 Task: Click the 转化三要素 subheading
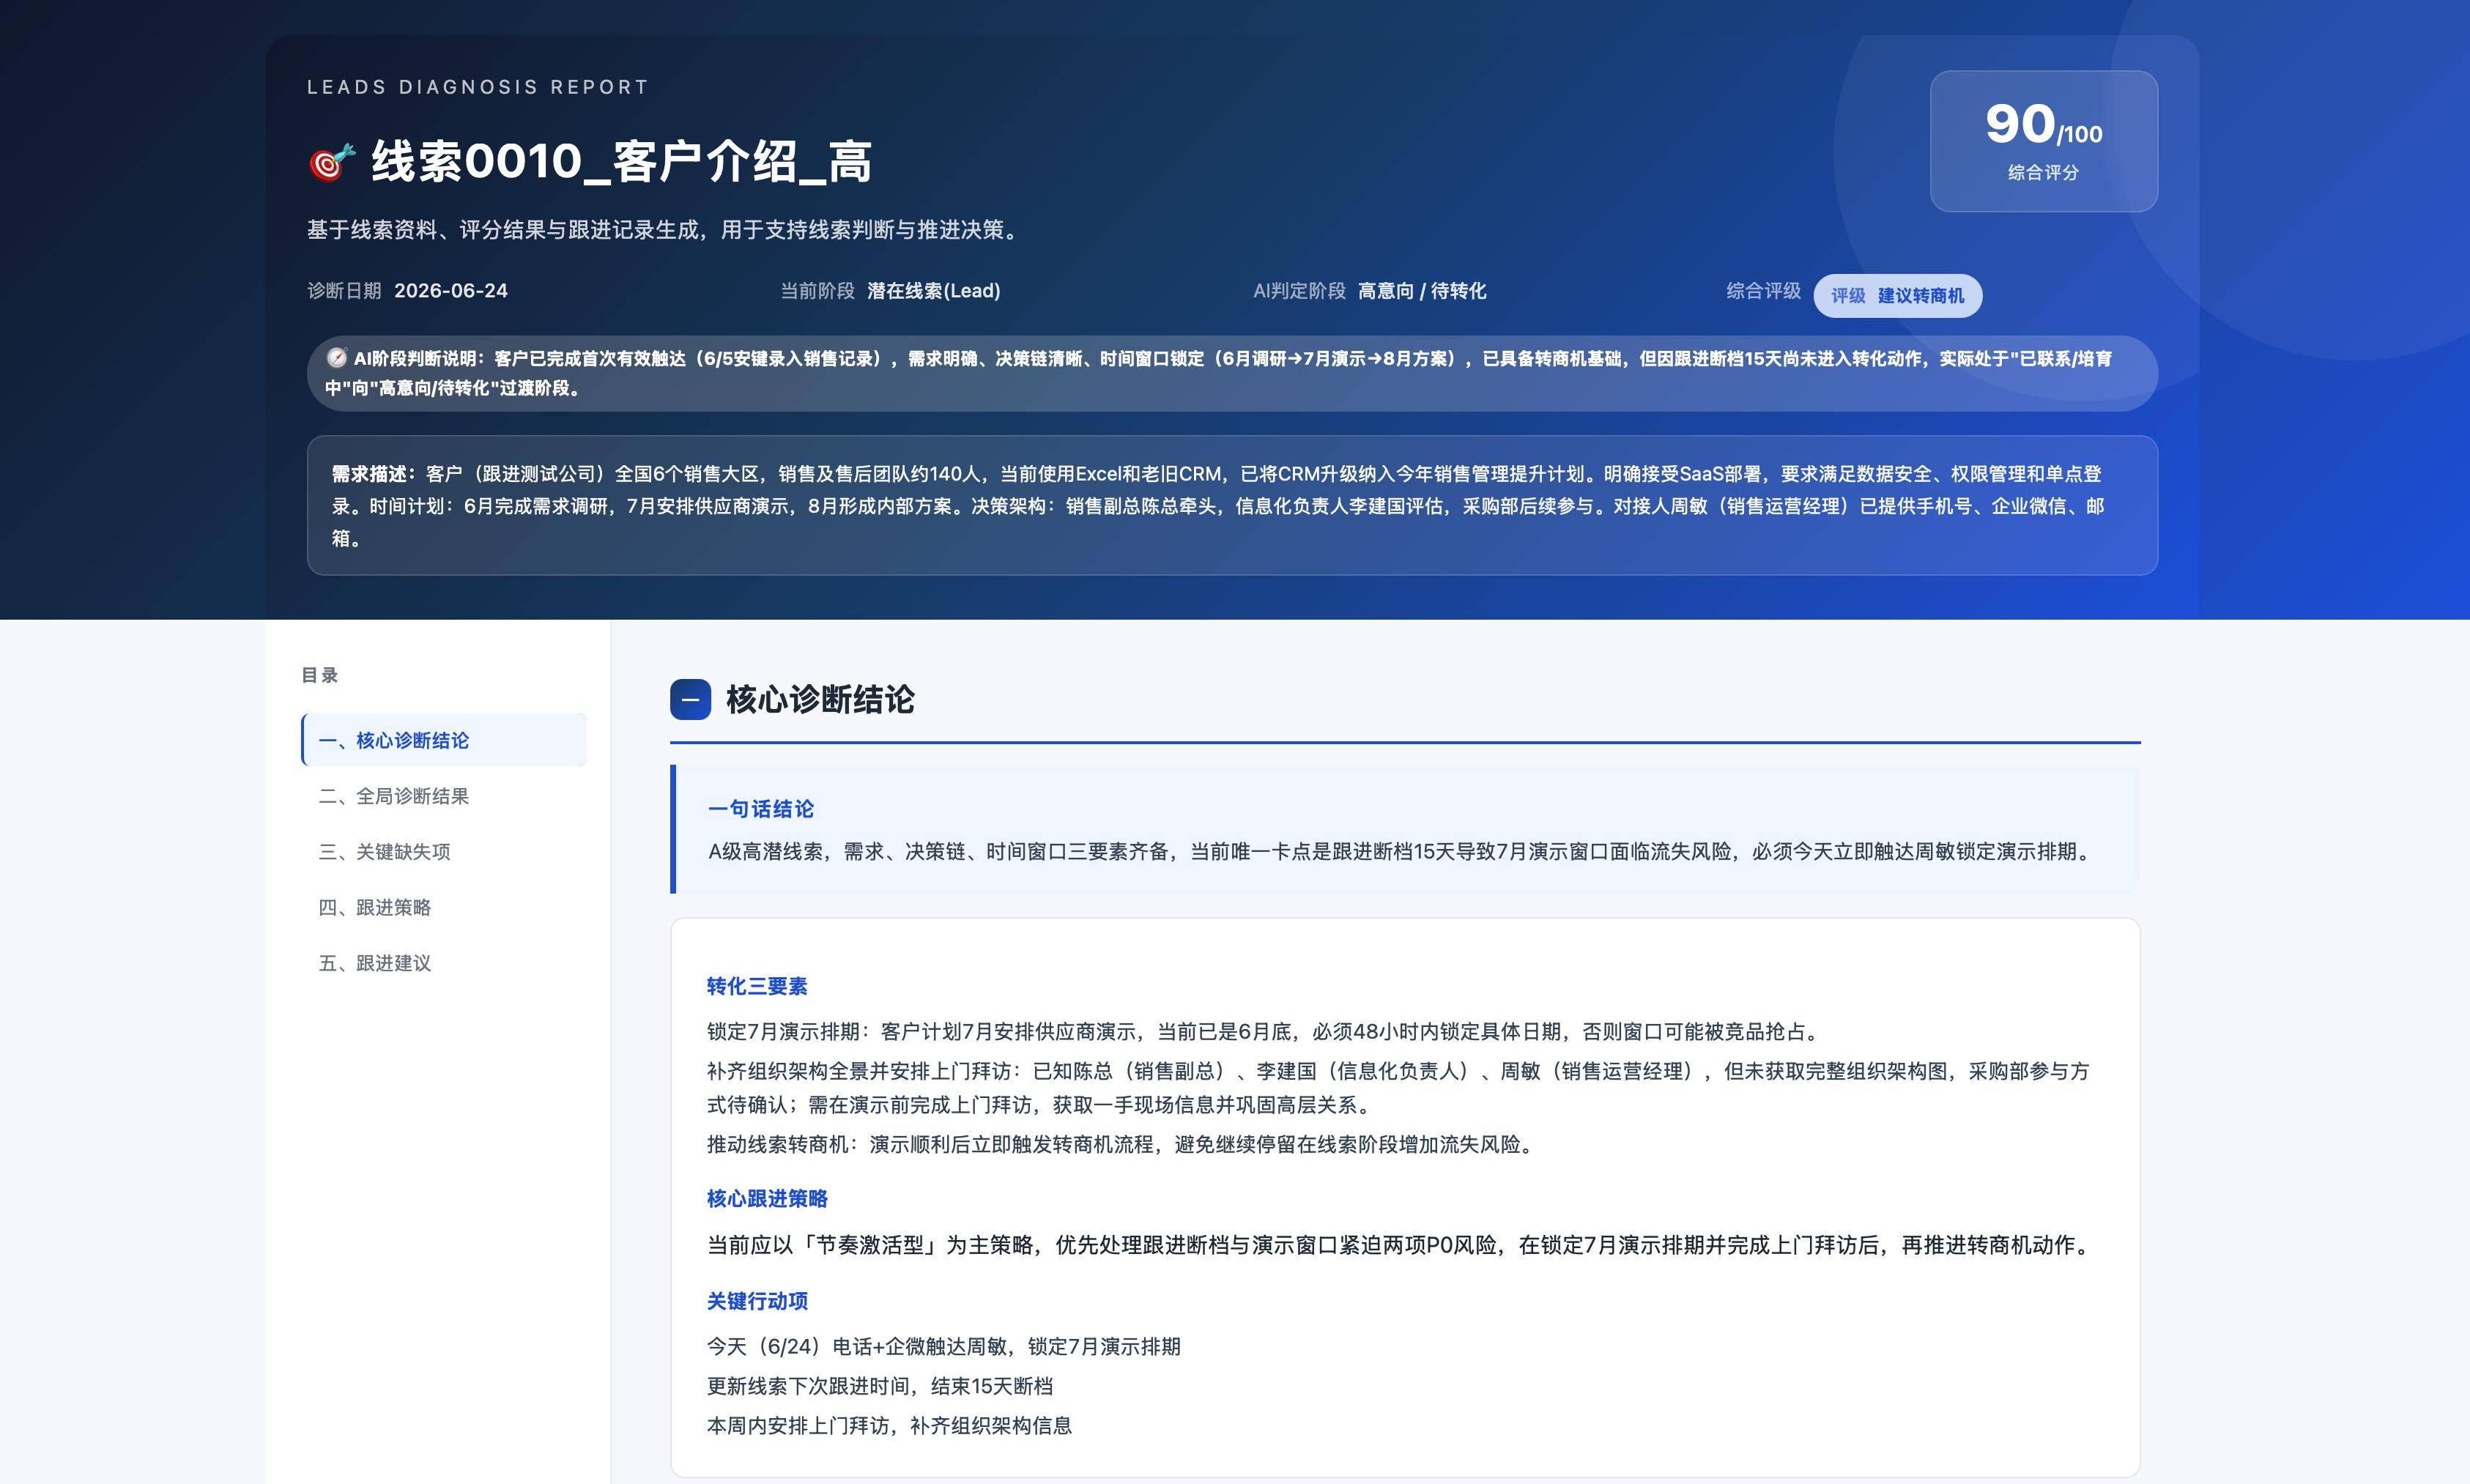click(x=757, y=986)
